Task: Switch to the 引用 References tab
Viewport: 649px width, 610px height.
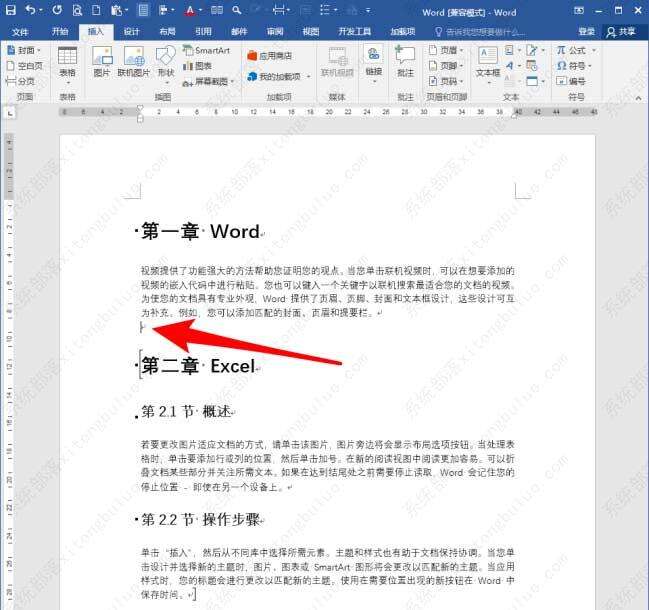Action: click(x=203, y=32)
